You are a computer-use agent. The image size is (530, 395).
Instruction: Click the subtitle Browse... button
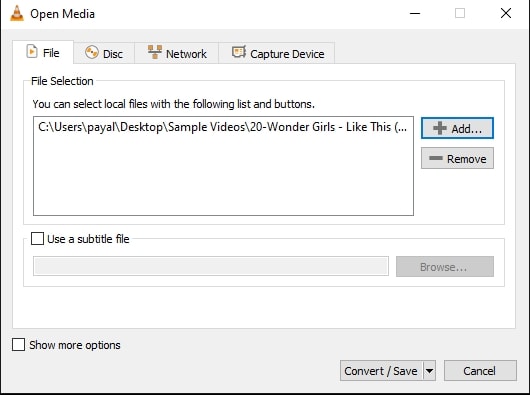pyautogui.click(x=444, y=267)
